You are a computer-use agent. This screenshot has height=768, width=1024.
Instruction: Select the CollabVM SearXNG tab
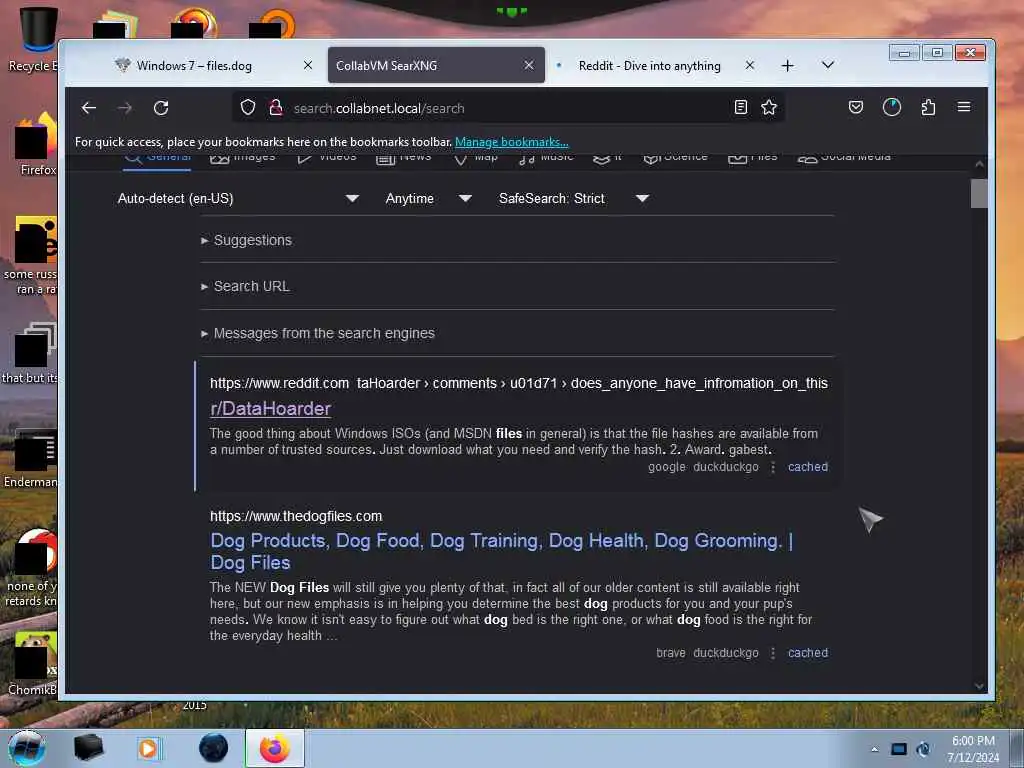pos(436,65)
